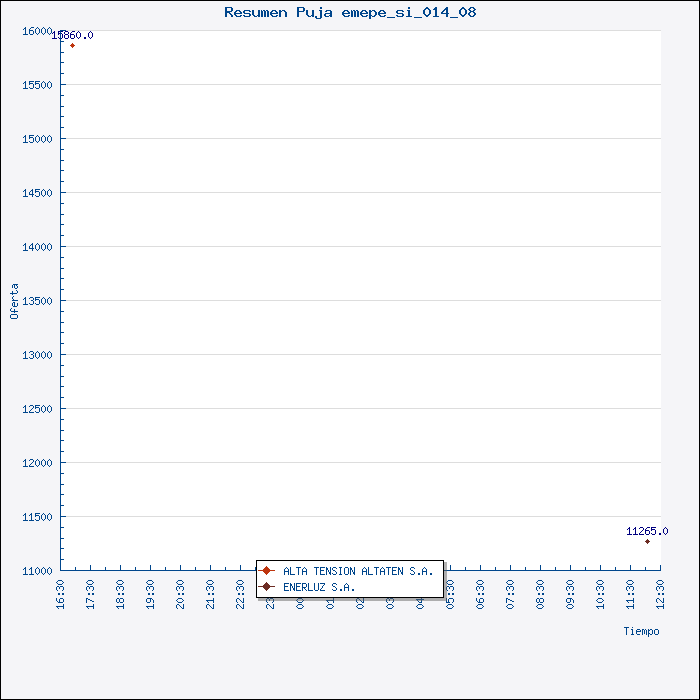The image size is (700, 700).
Task: Click the chart title Resumen Puja emepe_si_014_08
Action: [350, 12]
